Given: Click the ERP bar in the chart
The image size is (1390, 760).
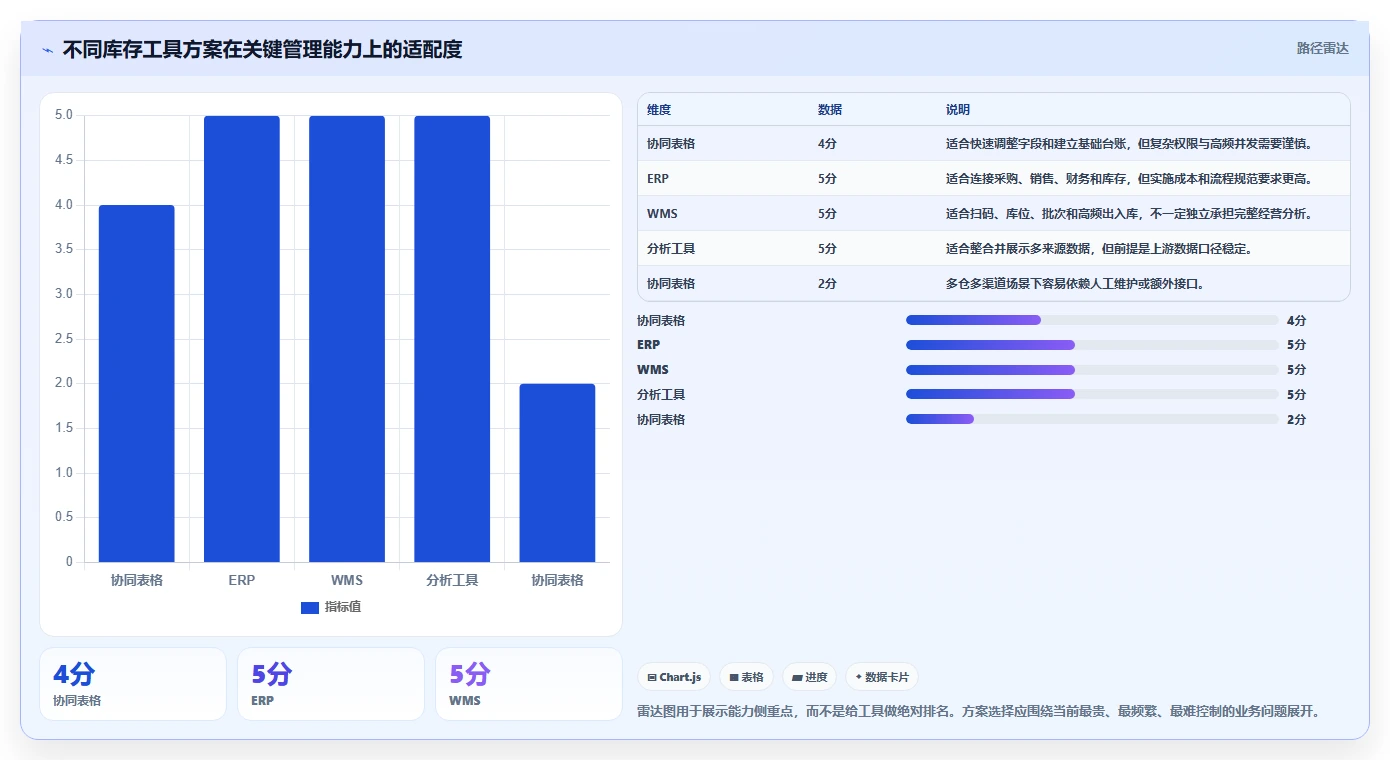Looking at the screenshot, I should click(x=242, y=339).
